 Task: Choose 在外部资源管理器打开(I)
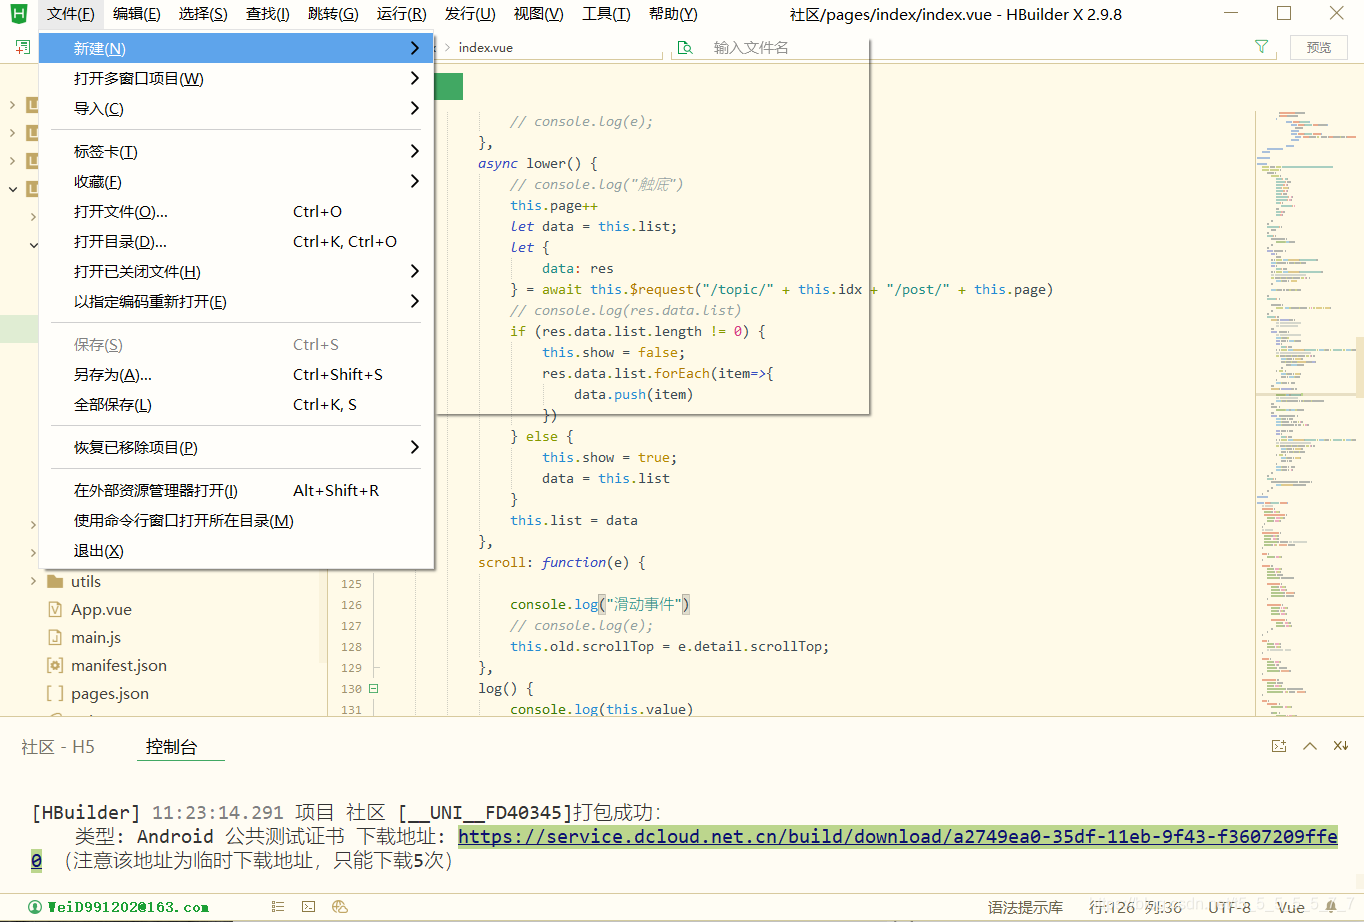click(236, 490)
